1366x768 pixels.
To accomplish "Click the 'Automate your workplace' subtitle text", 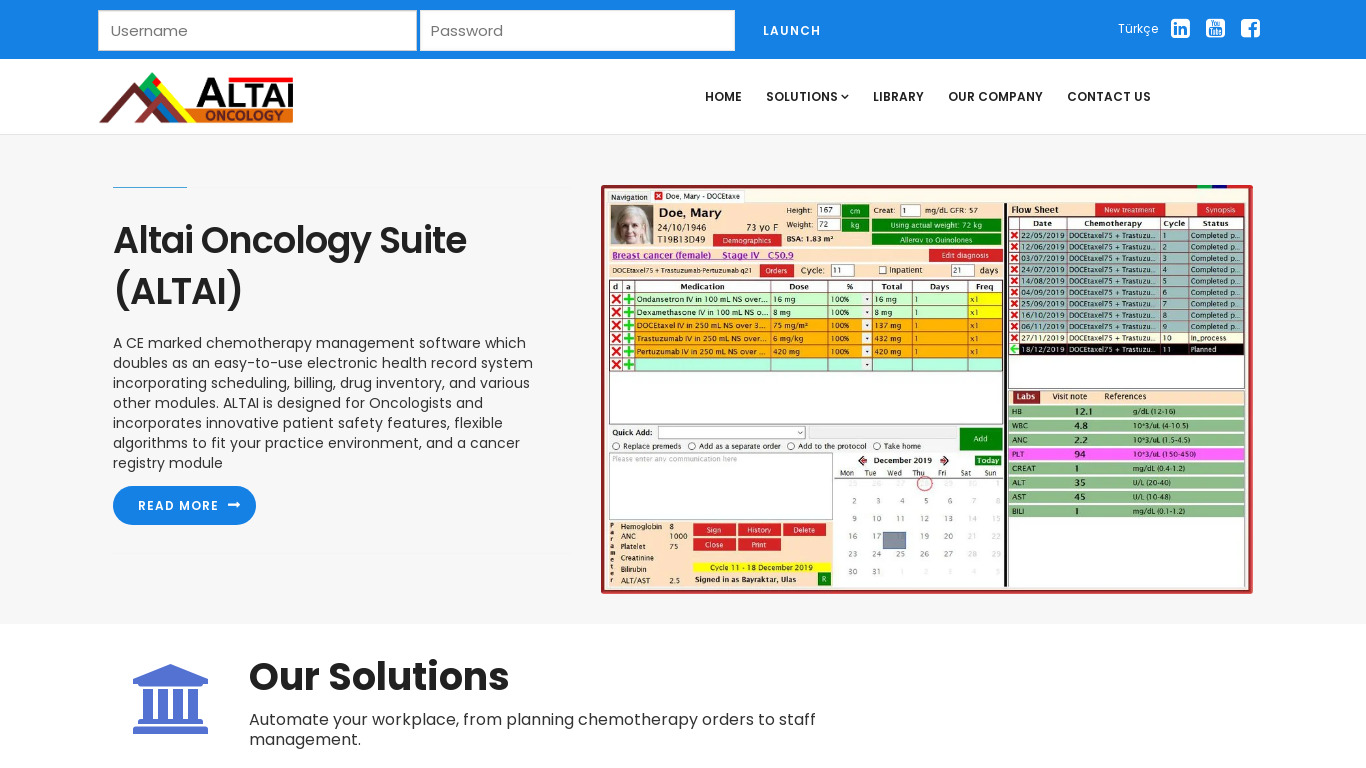I will pyautogui.click(x=532, y=730).
